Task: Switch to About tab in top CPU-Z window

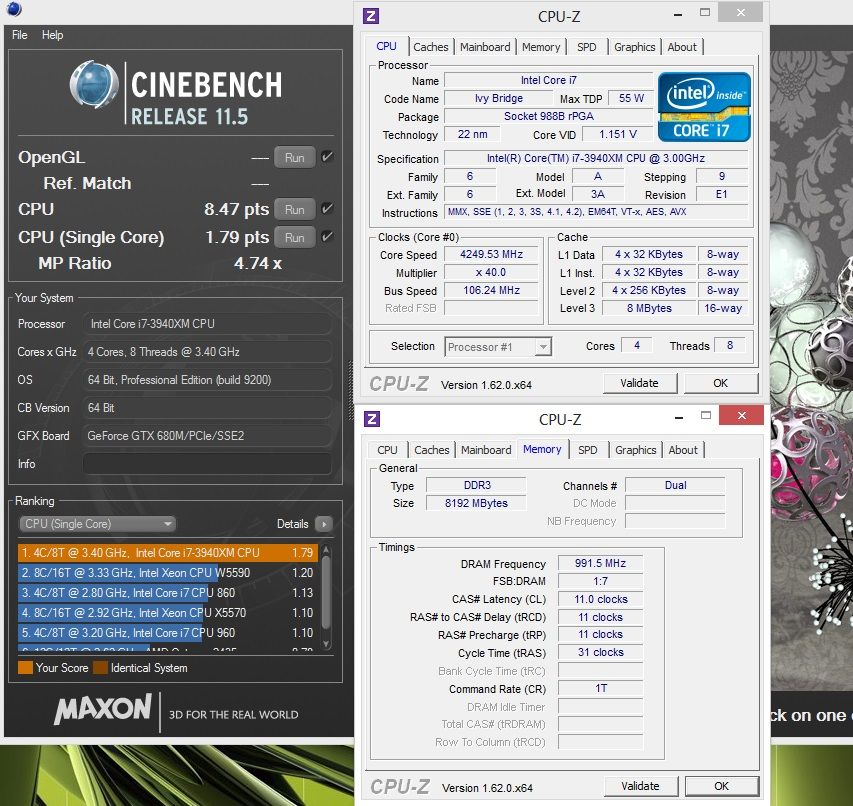Action: [682, 47]
